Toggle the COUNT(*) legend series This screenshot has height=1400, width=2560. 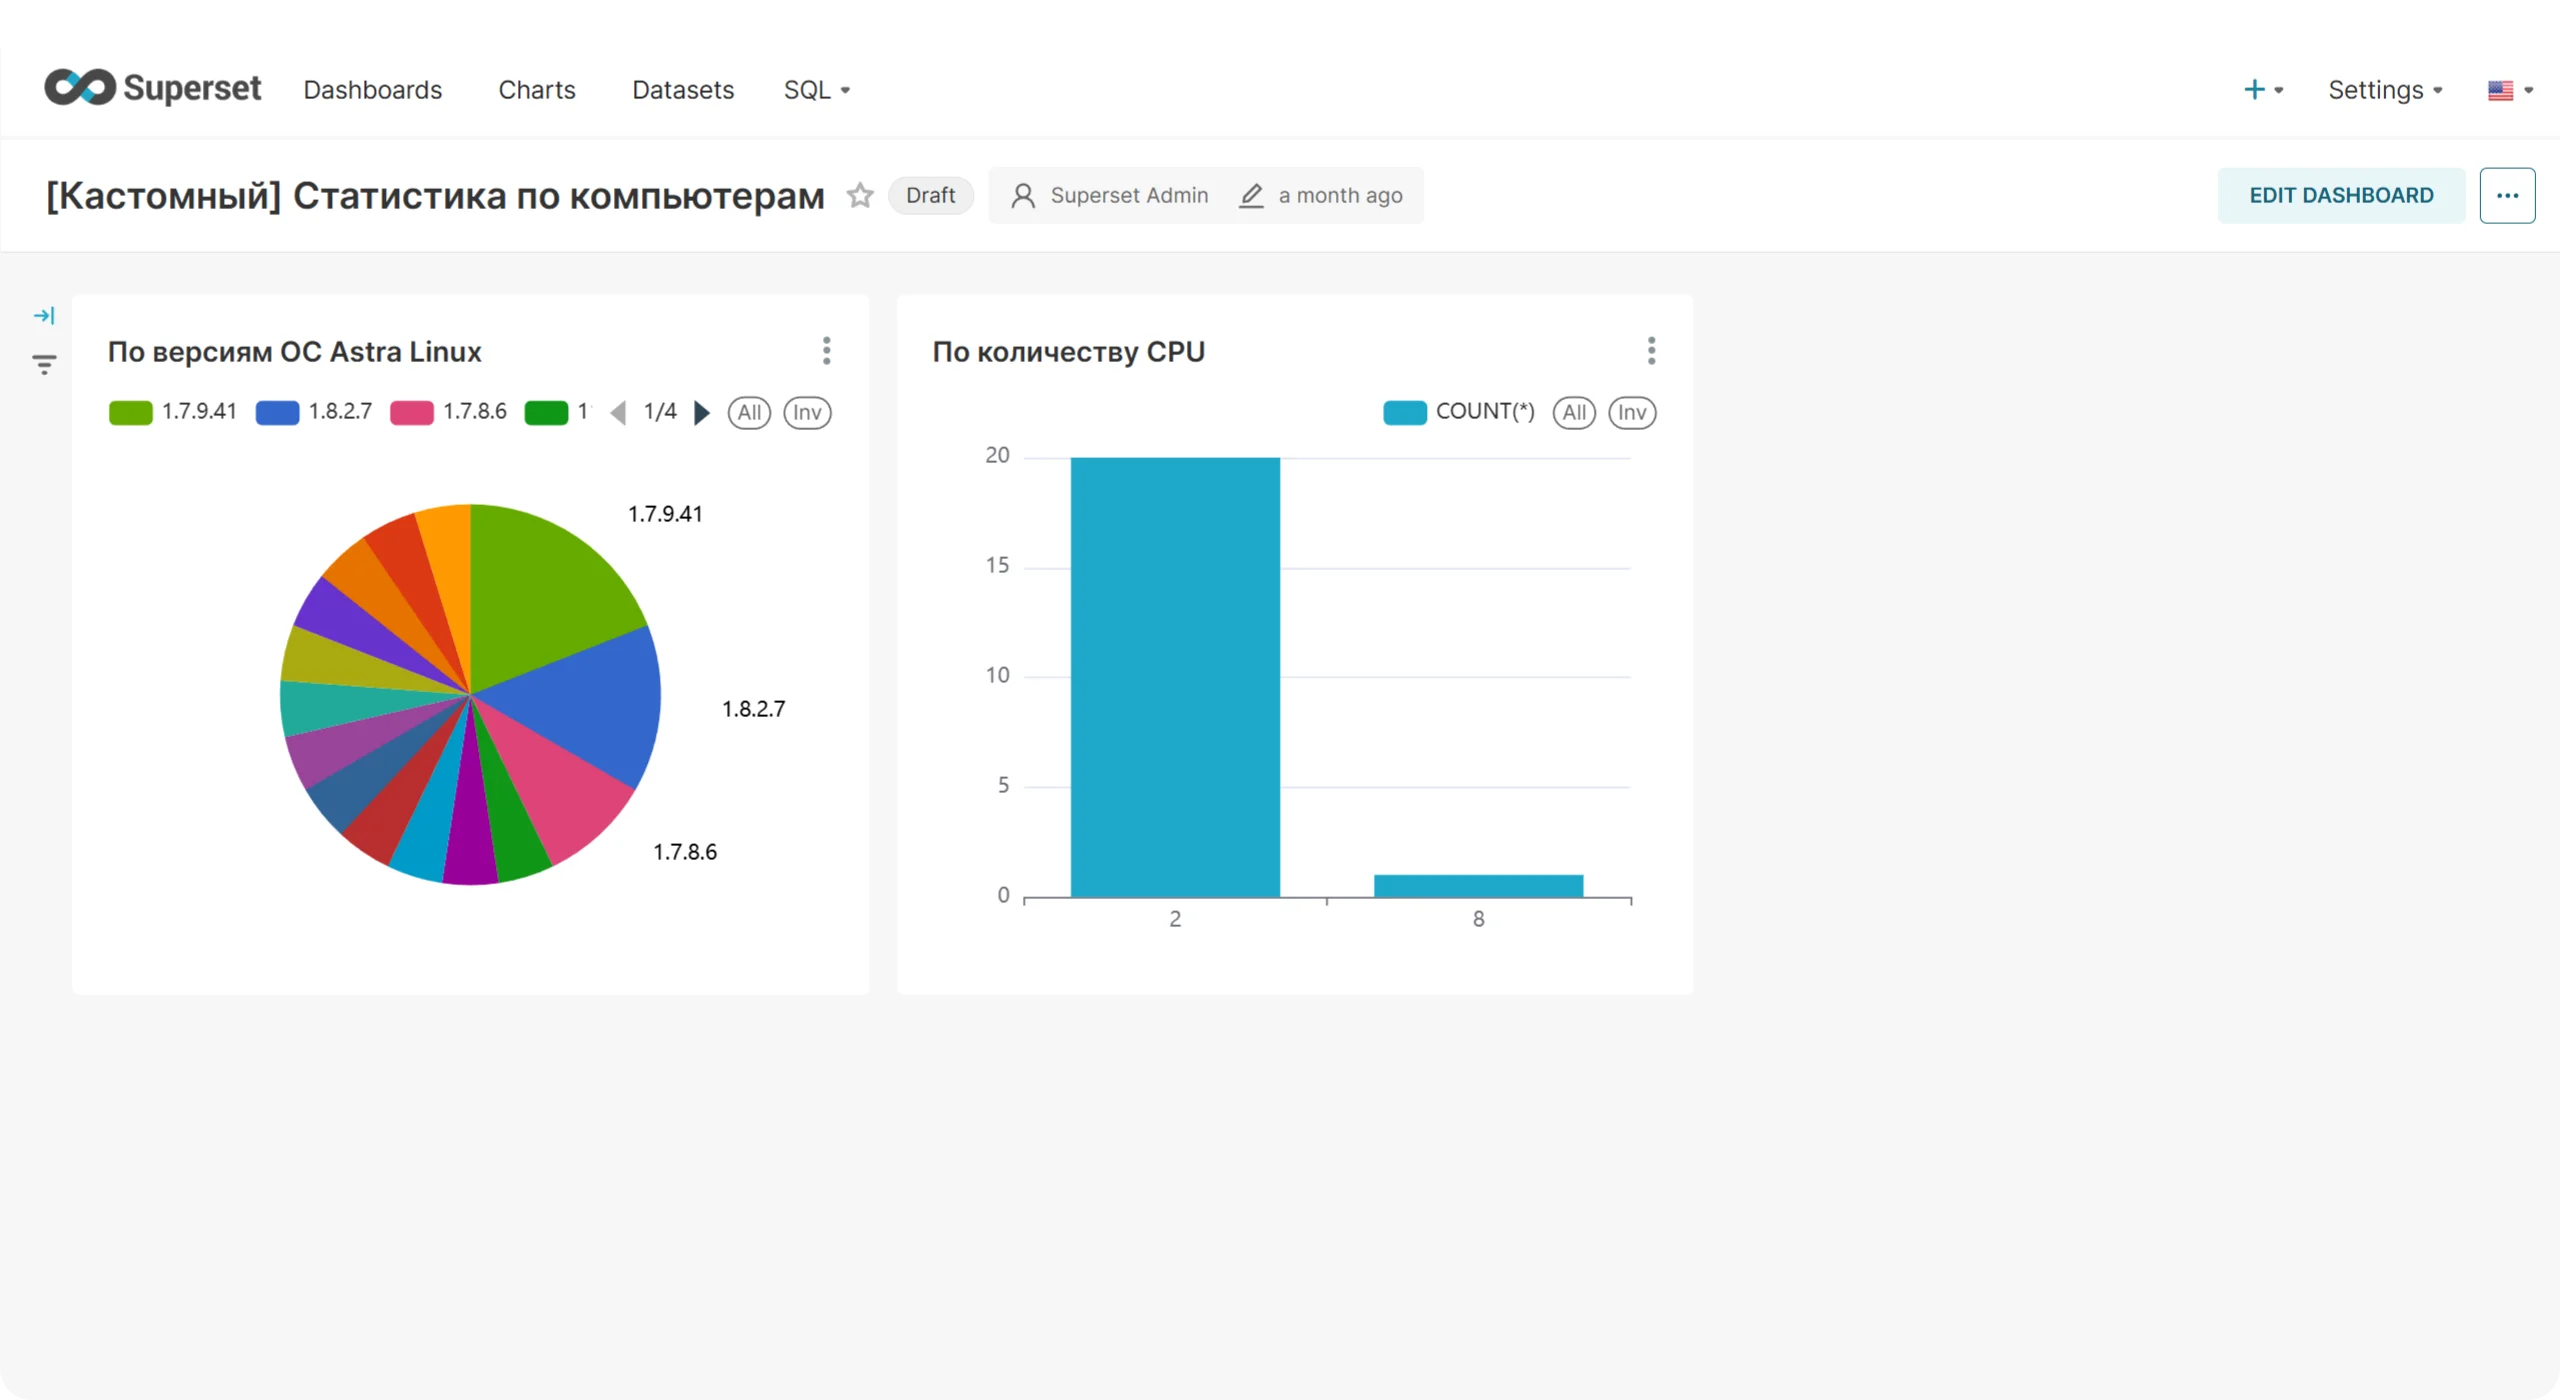tap(1459, 412)
